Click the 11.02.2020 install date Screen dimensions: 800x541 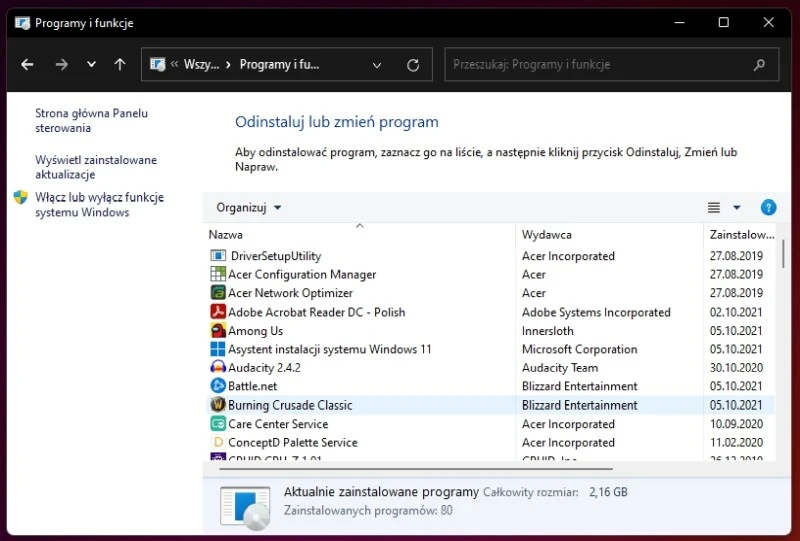click(736, 442)
